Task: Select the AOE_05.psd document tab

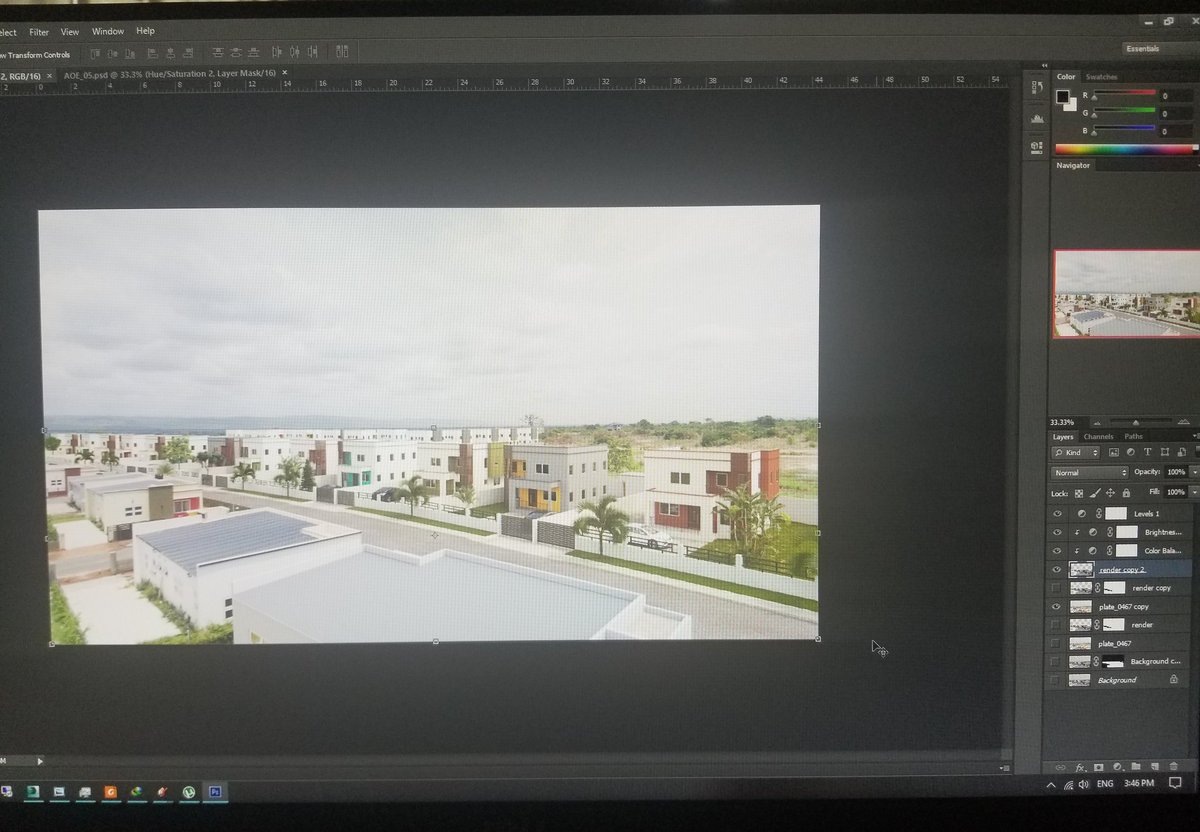Action: (x=170, y=74)
